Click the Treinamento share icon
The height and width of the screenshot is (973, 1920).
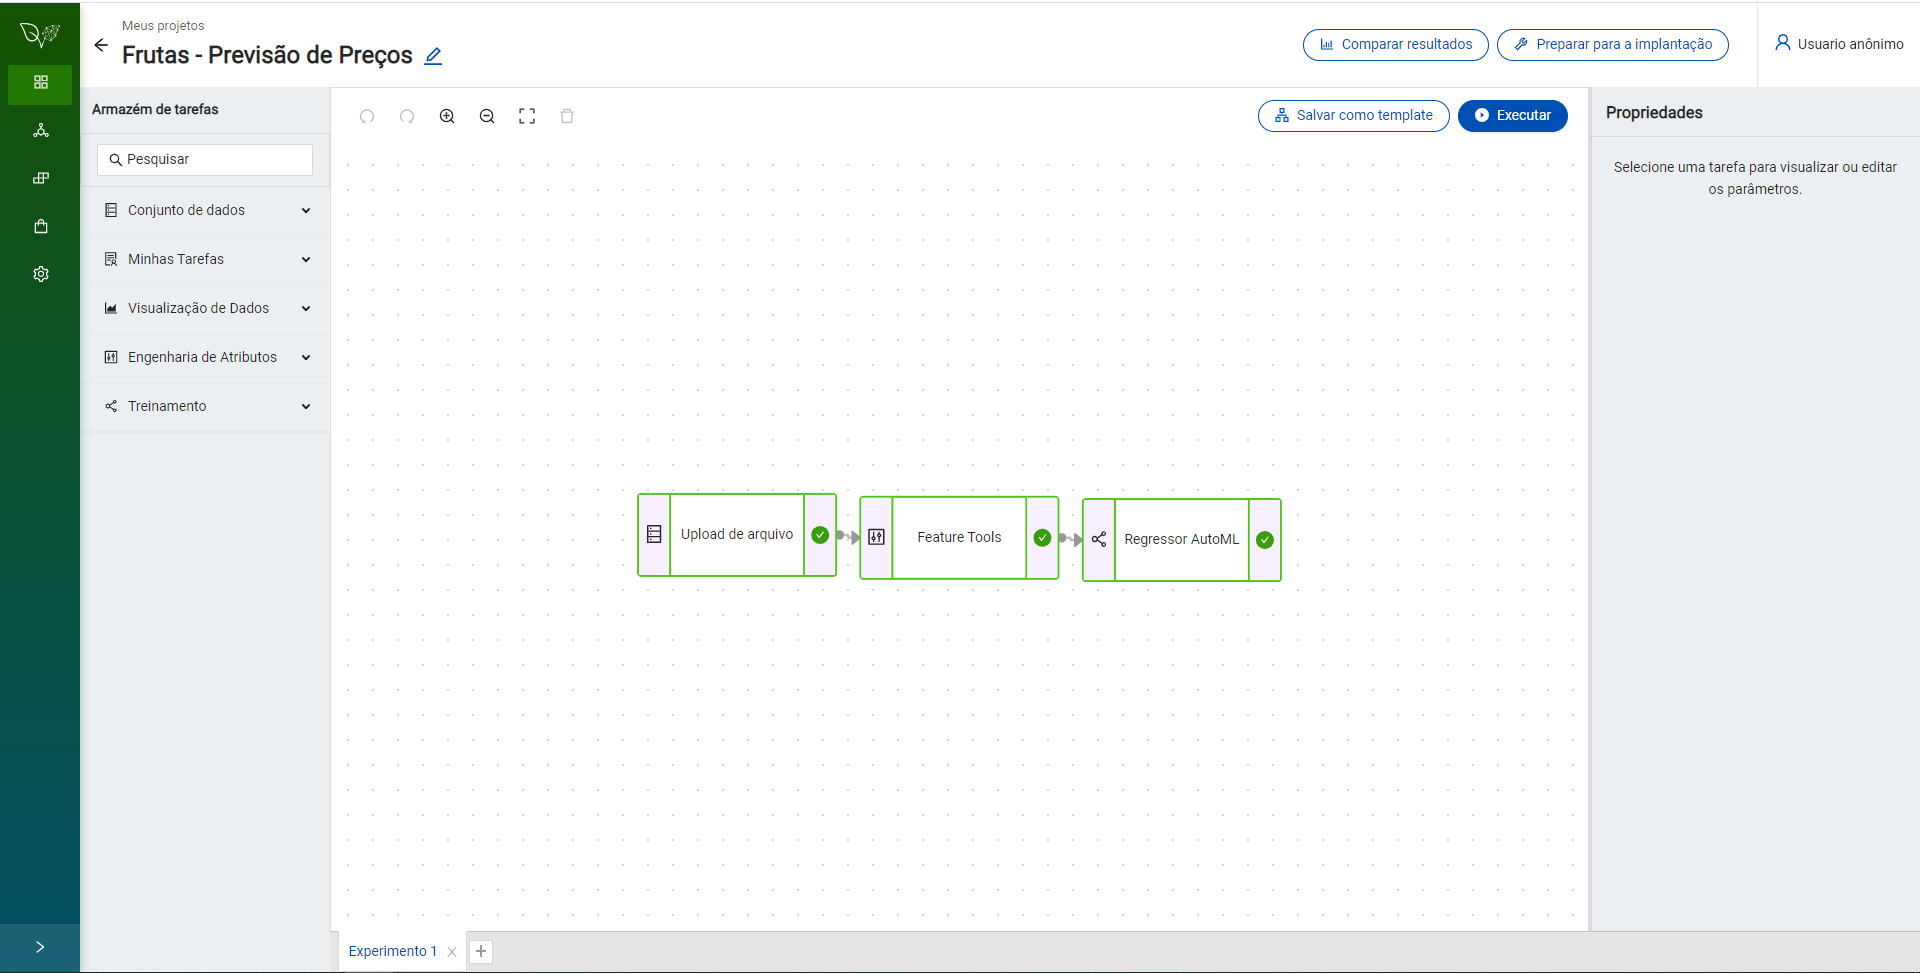coord(111,407)
